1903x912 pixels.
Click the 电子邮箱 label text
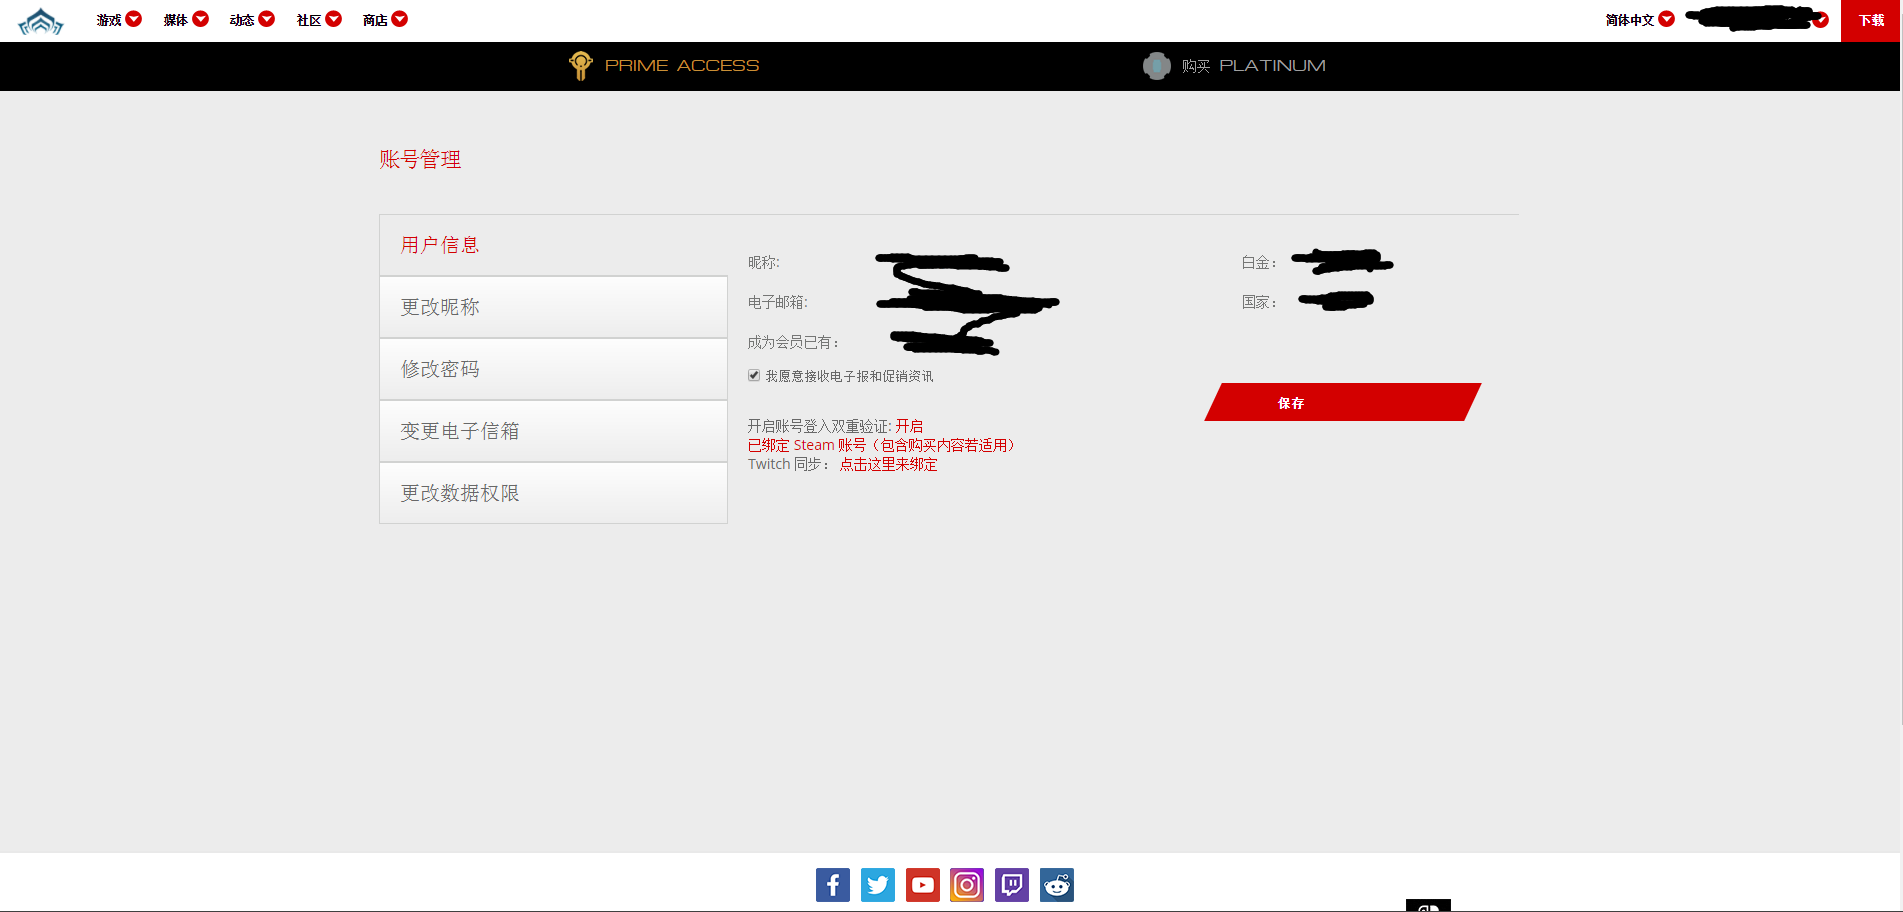[778, 302]
